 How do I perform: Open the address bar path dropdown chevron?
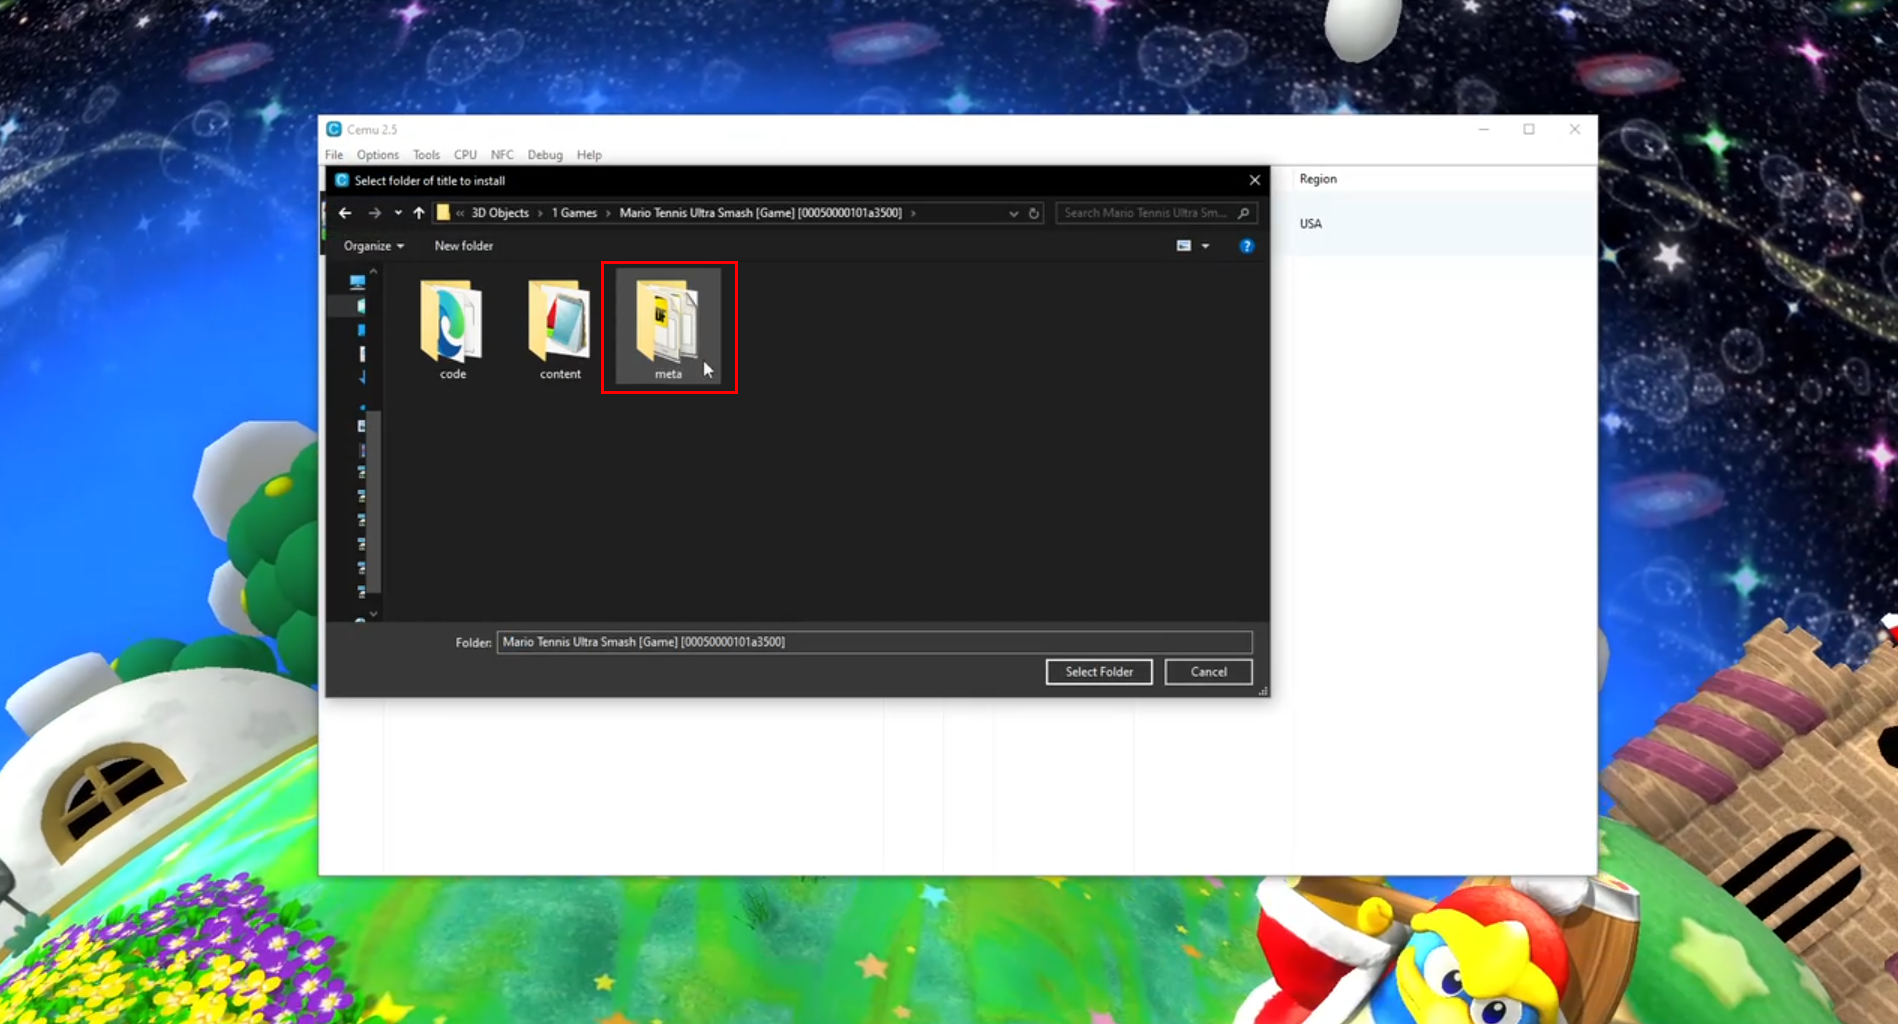click(x=1014, y=213)
